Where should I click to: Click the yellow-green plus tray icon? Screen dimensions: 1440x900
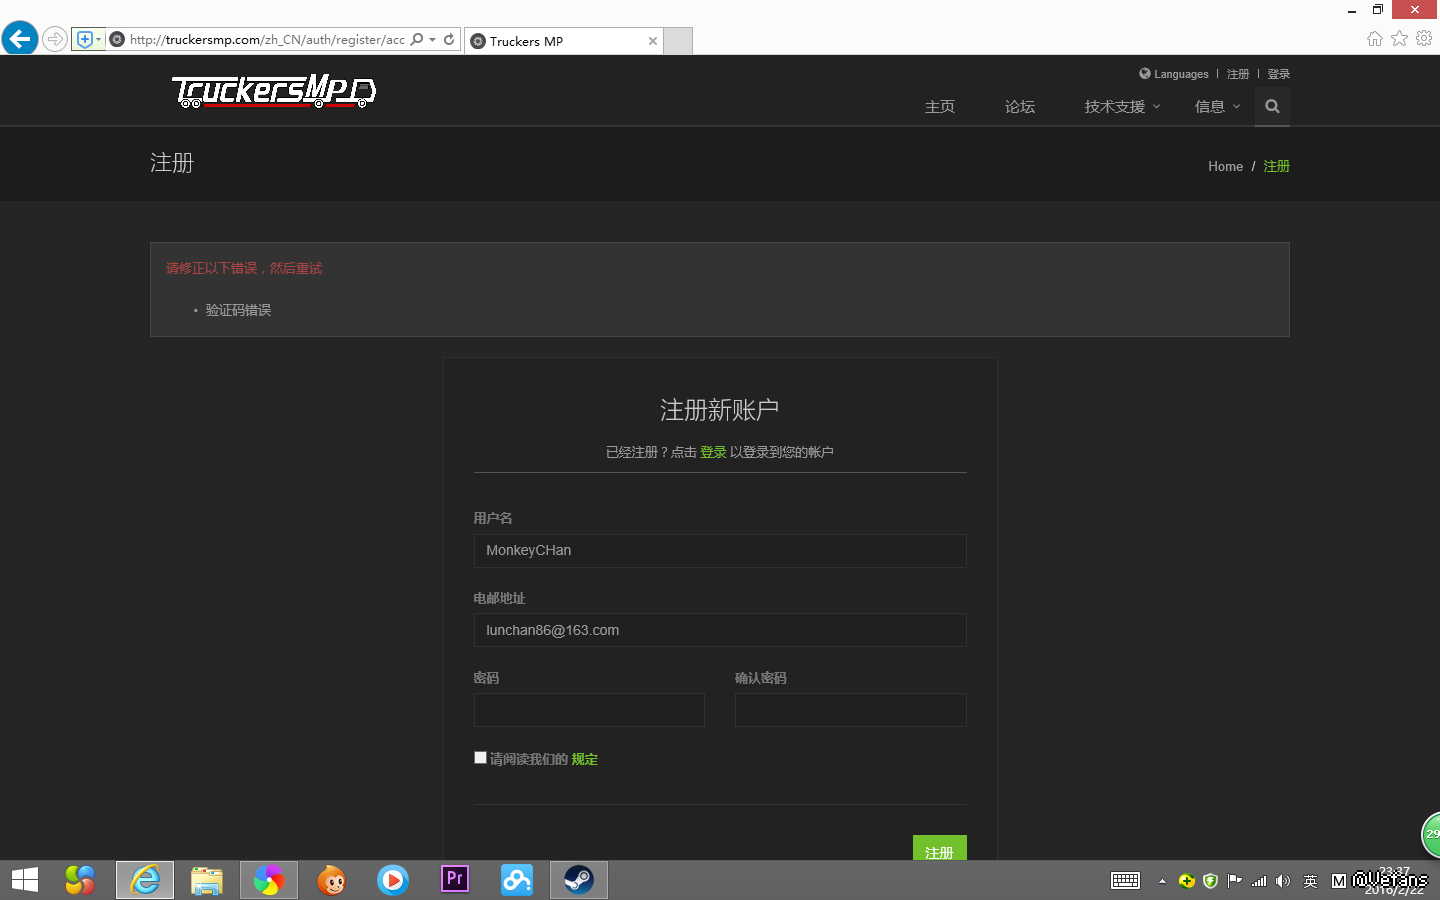pos(1187,881)
